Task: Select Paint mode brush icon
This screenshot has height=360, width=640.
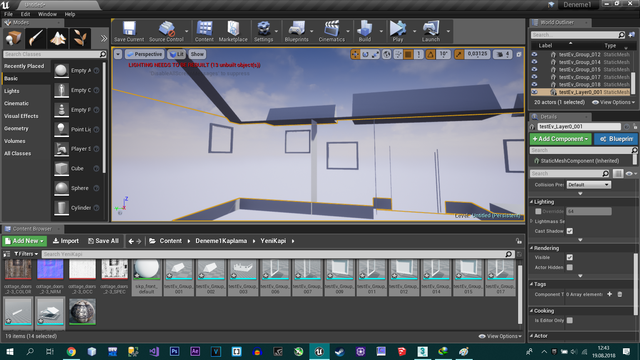Action: pyautogui.click(x=35, y=38)
